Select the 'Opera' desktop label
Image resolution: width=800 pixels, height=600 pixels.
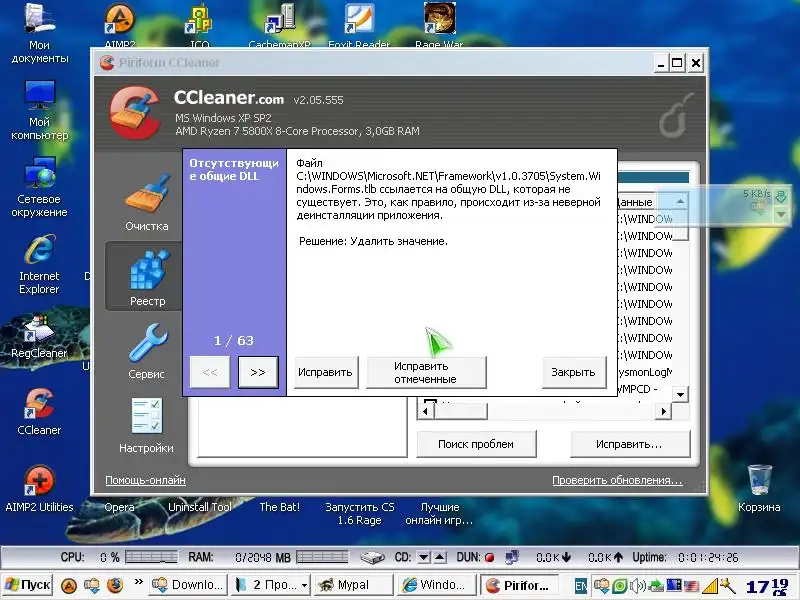coord(119,507)
